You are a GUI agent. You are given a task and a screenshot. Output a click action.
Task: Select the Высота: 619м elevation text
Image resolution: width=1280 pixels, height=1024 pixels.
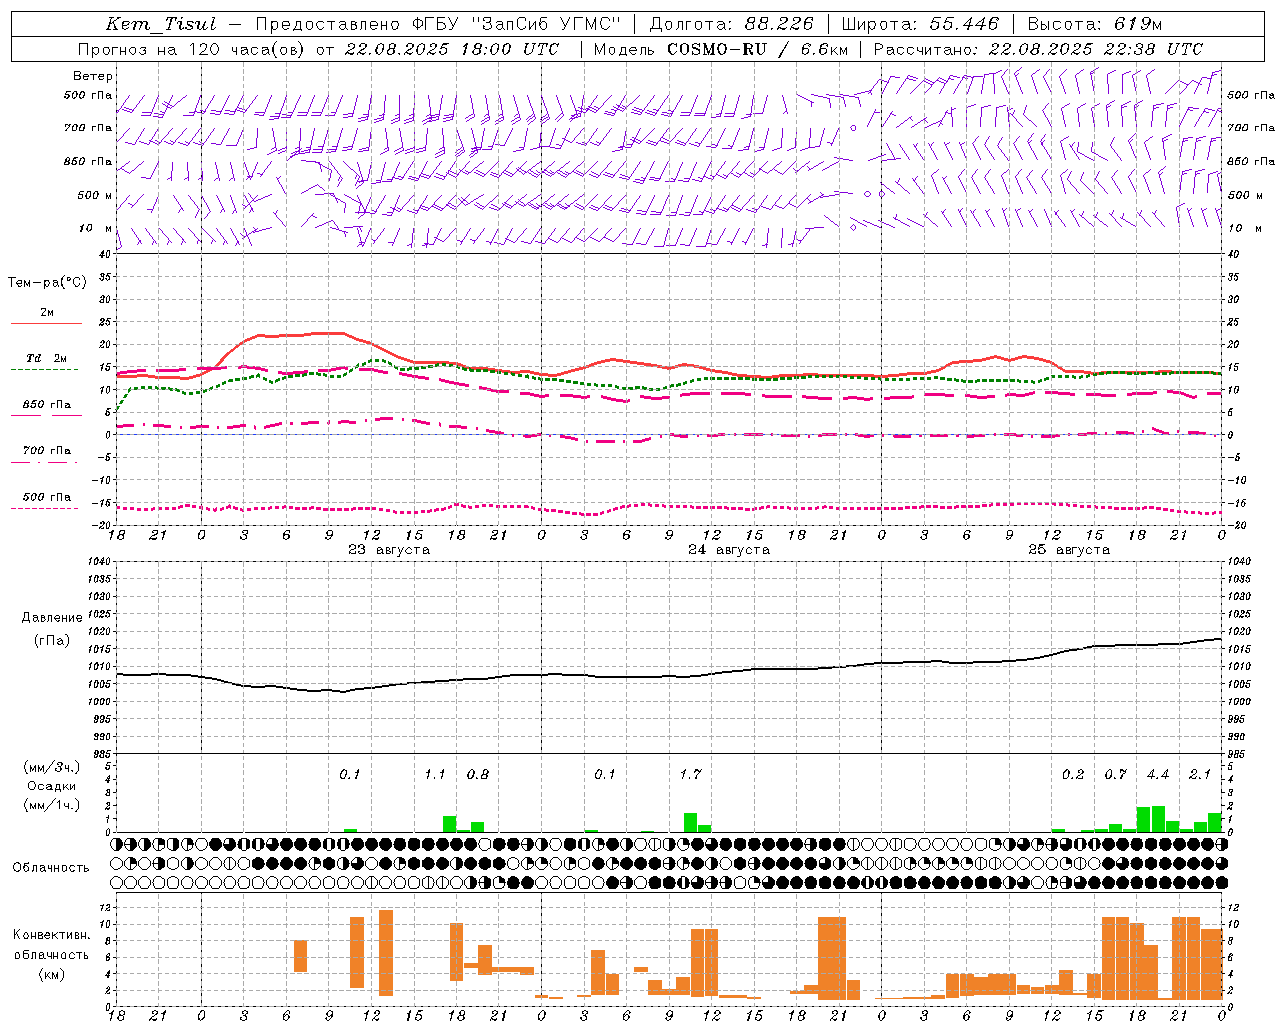point(1095,24)
